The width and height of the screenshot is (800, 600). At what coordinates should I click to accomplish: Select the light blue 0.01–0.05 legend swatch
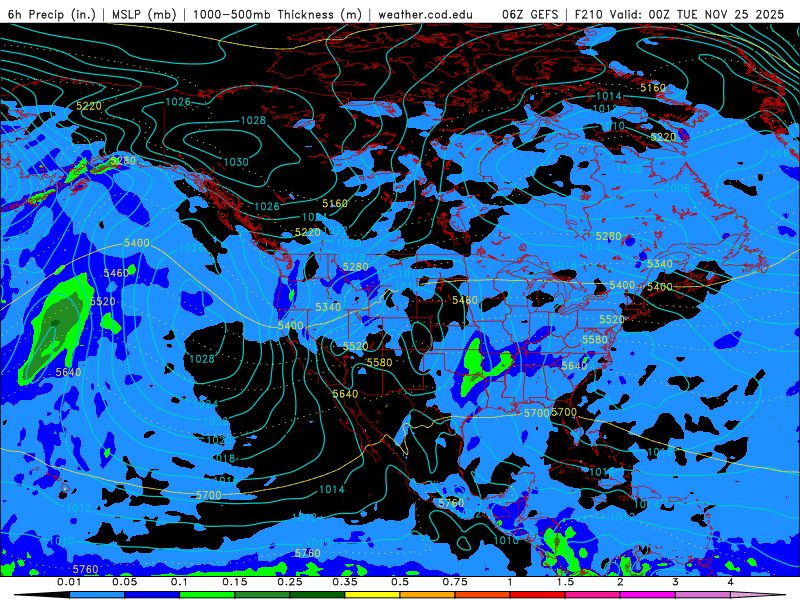pos(97,595)
